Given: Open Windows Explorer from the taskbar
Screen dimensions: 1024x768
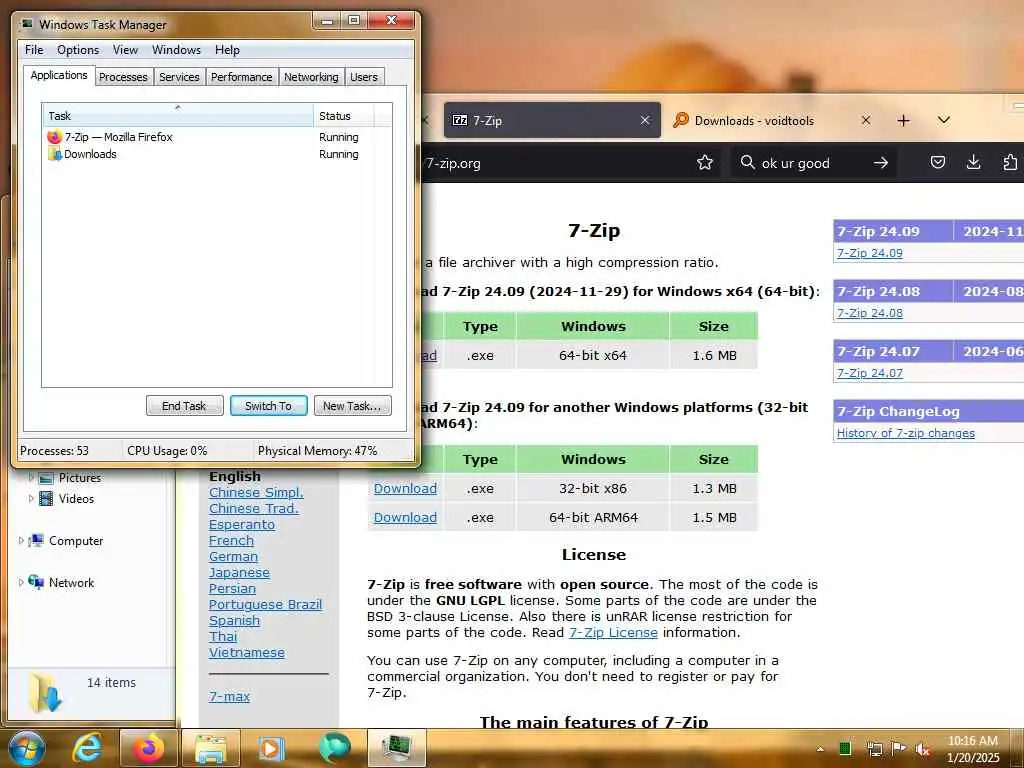Looking at the screenshot, I should tap(210, 748).
